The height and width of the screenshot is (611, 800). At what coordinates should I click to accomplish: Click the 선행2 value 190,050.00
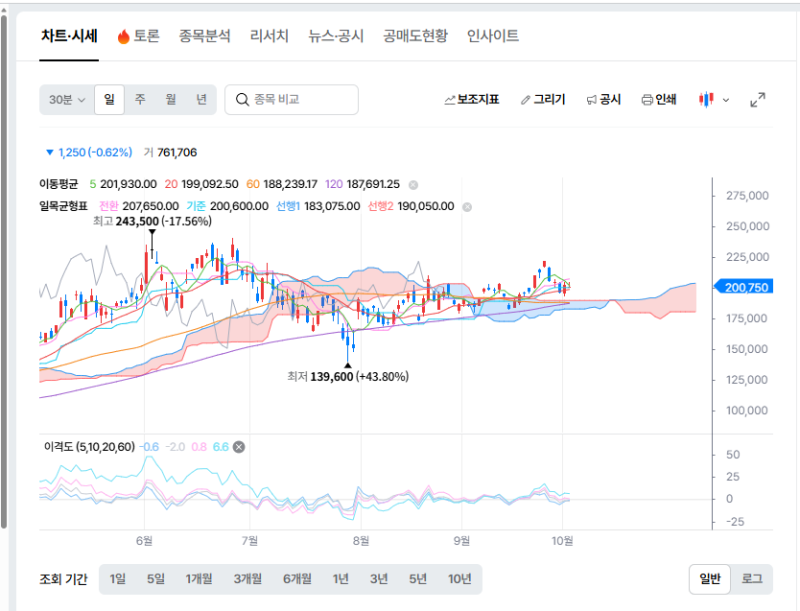tap(426, 206)
